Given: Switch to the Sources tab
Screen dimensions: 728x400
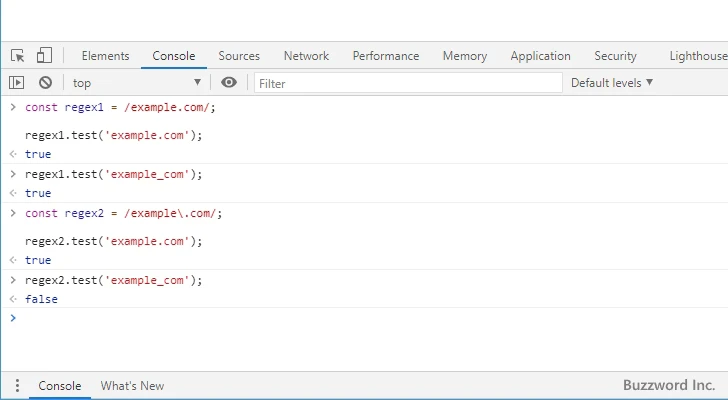Looking at the screenshot, I should pyautogui.click(x=239, y=56).
